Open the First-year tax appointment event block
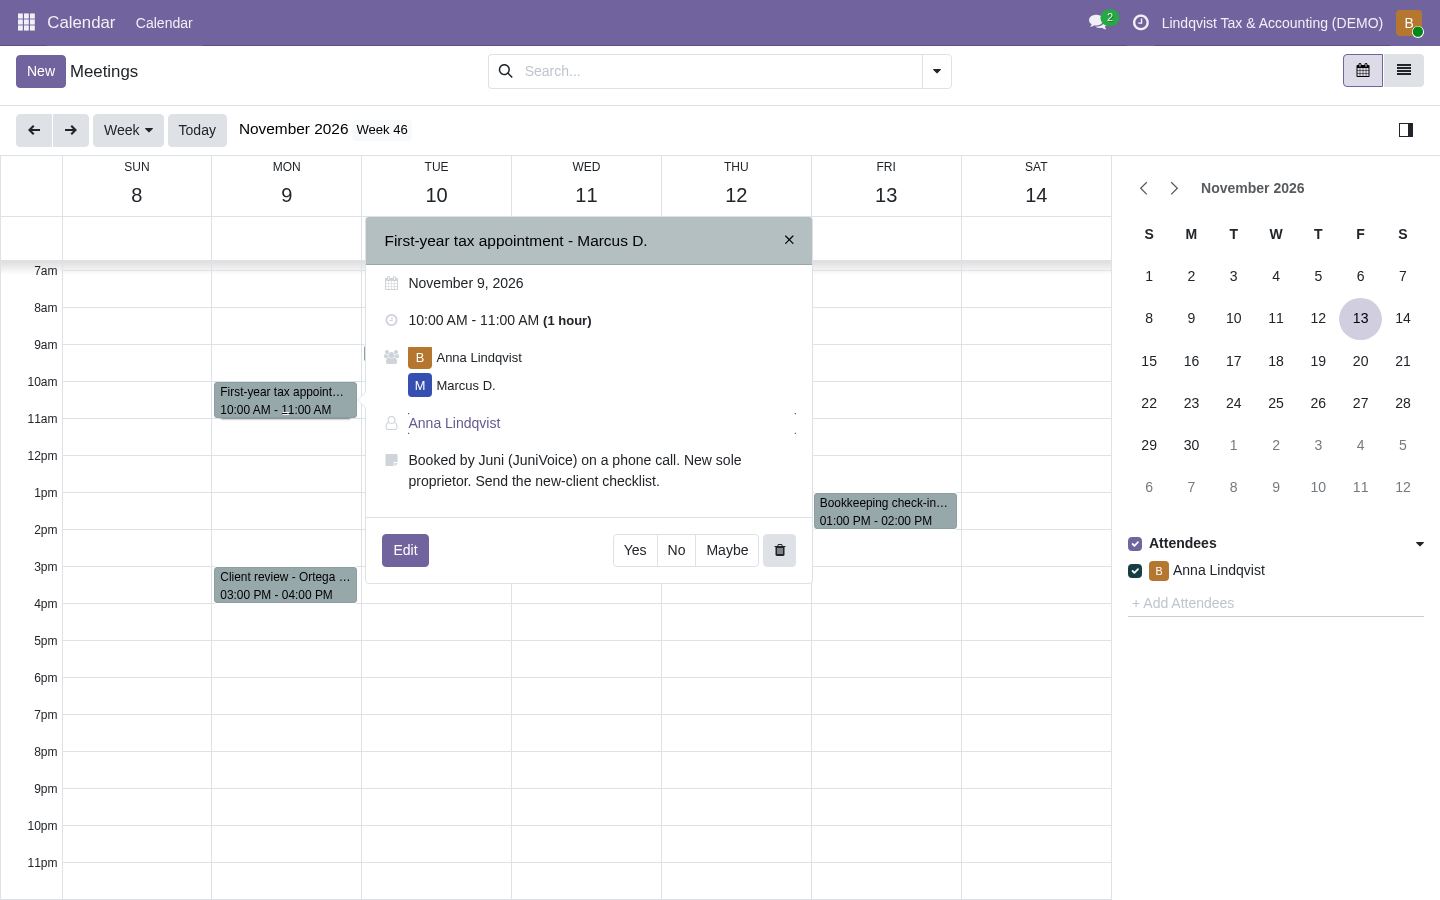Image resolution: width=1440 pixels, height=900 pixels. coord(285,400)
